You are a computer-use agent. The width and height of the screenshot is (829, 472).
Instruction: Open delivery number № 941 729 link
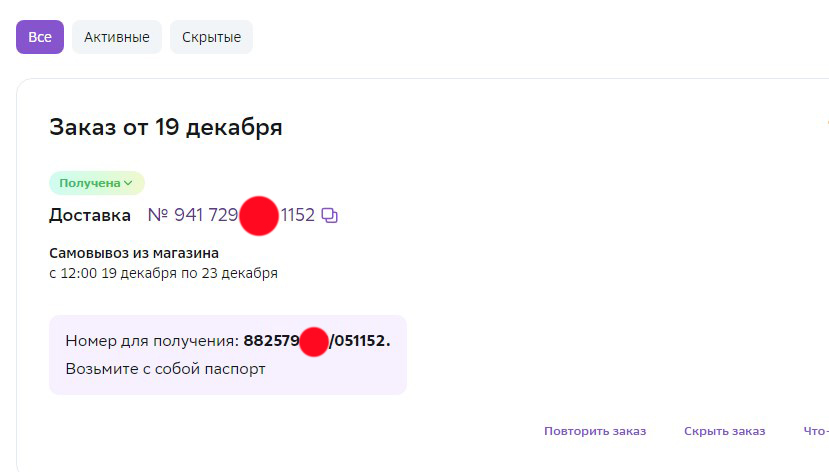click(x=193, y=215)
